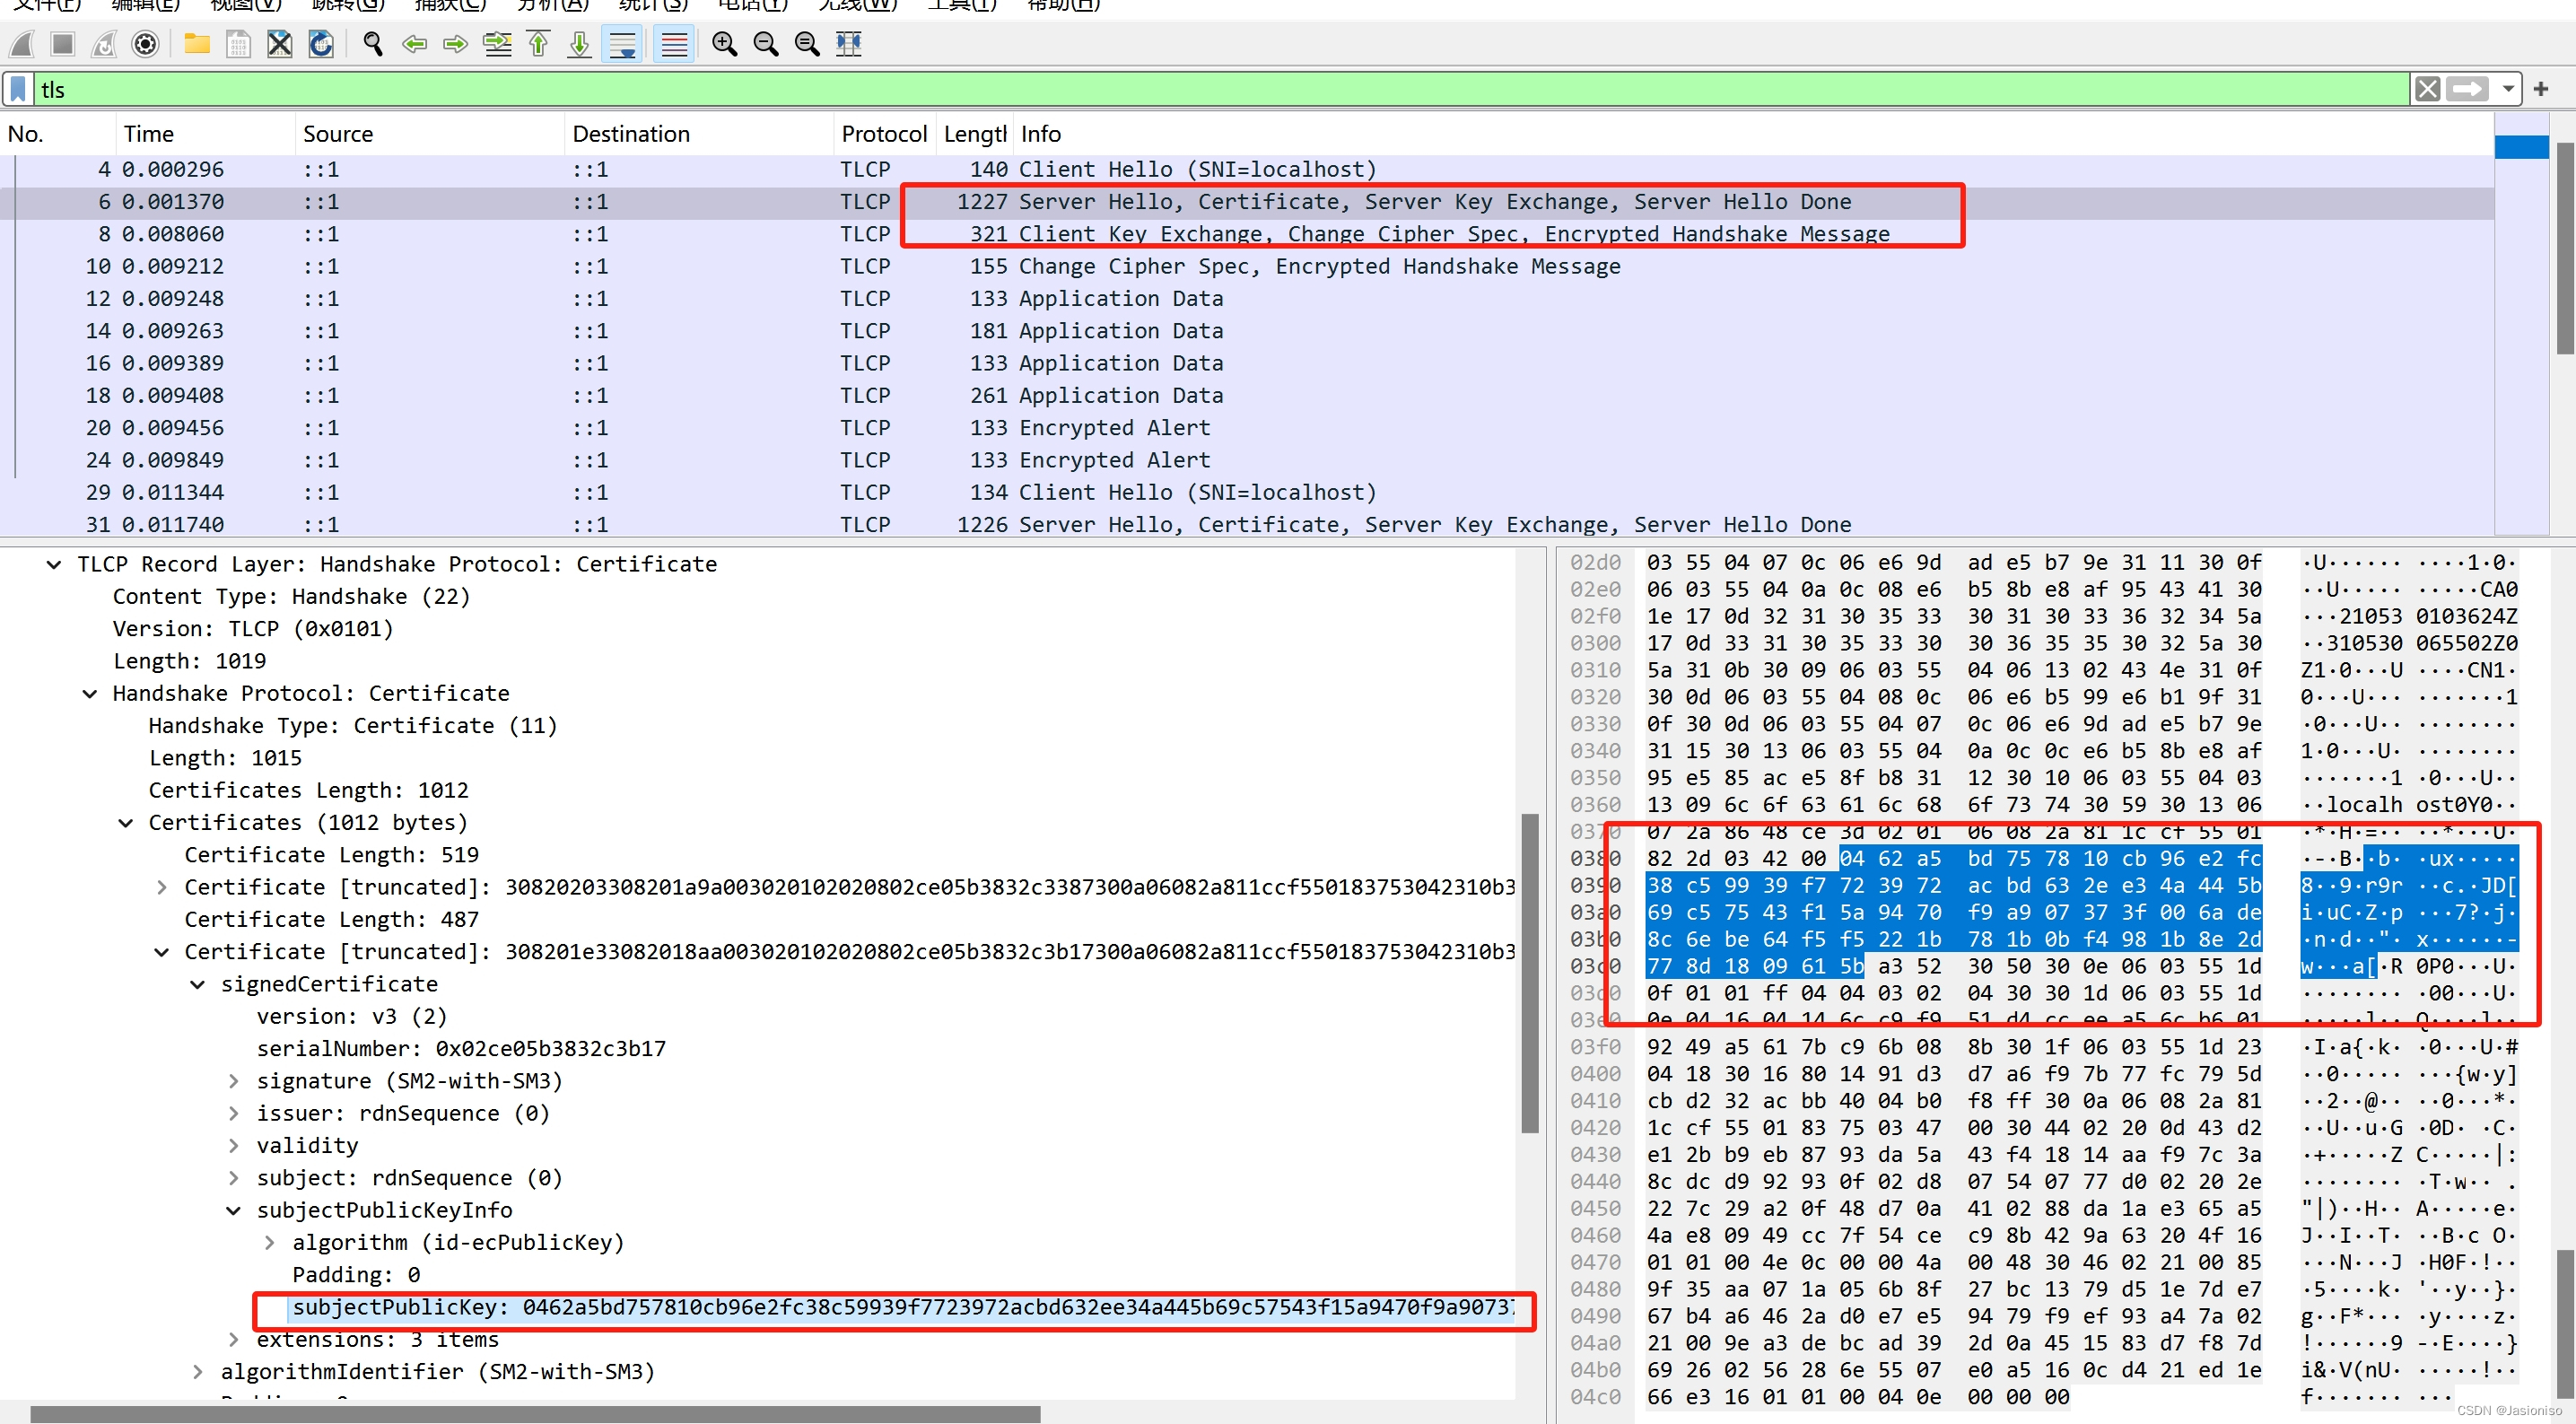Expand algorithm (id-ecPublicKey) node
2576x1424 pixels.
(269, 1242)
